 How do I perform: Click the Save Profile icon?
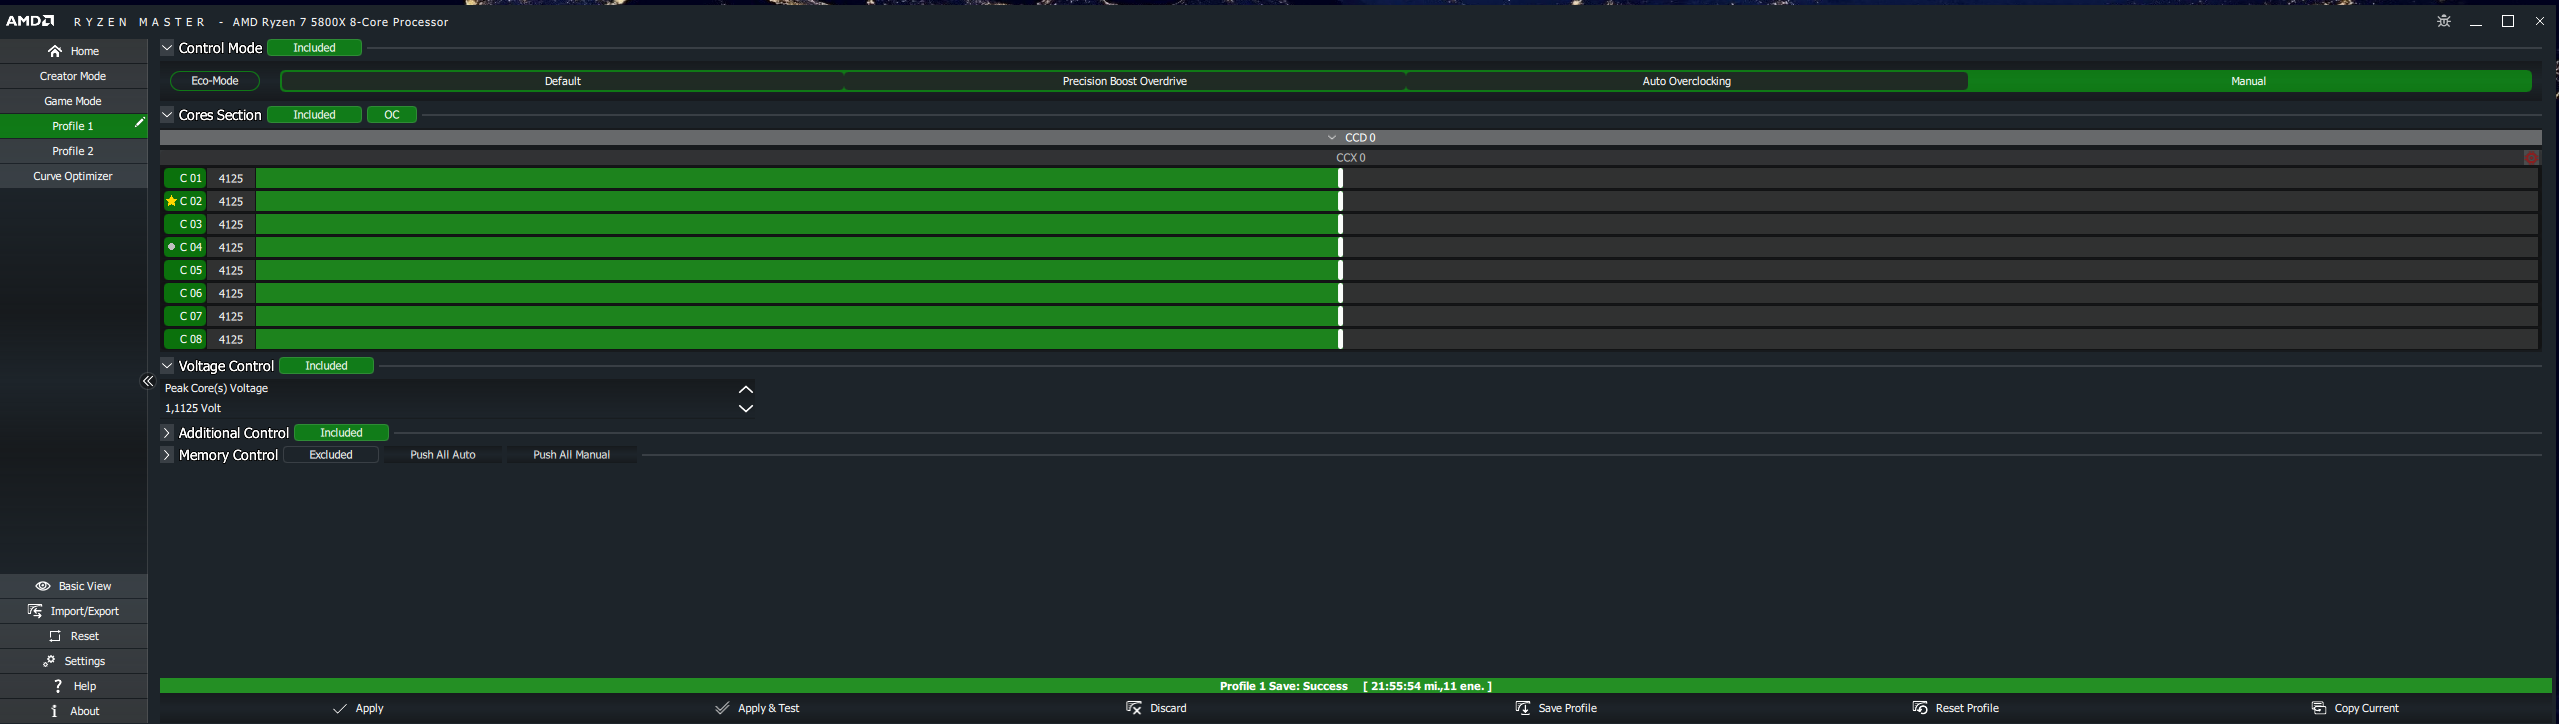(x=1523, y=708)
